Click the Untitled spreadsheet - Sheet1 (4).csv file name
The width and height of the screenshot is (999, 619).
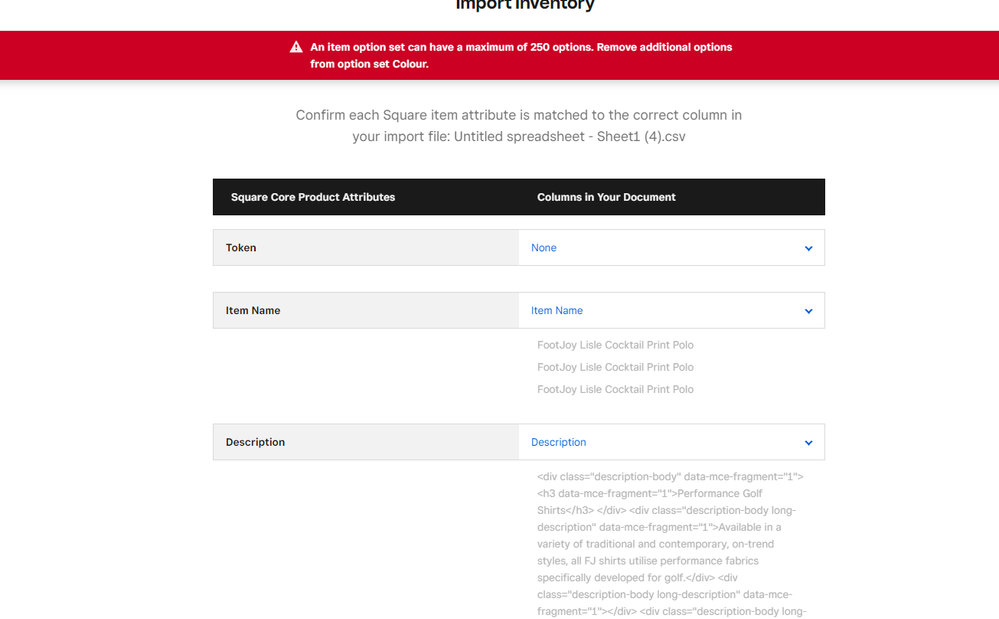pyautogui.click(x=569, y=137)
